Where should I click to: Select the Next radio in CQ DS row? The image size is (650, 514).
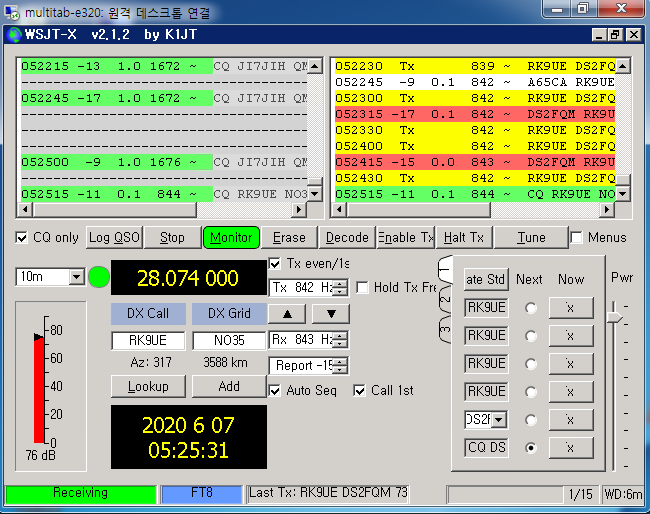531,448
